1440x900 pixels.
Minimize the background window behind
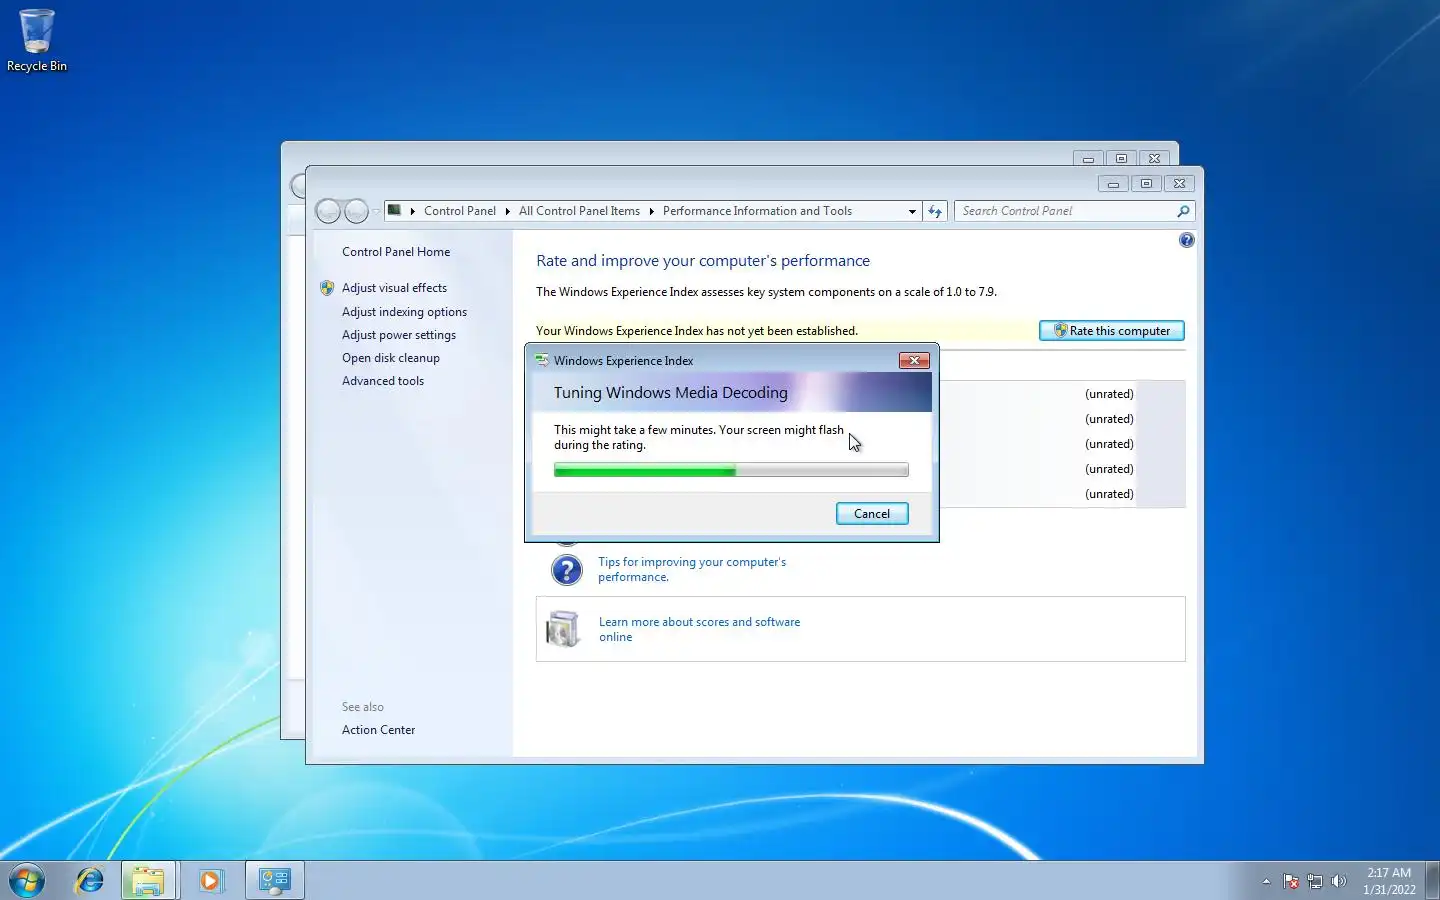click(x=1088, y=159)
